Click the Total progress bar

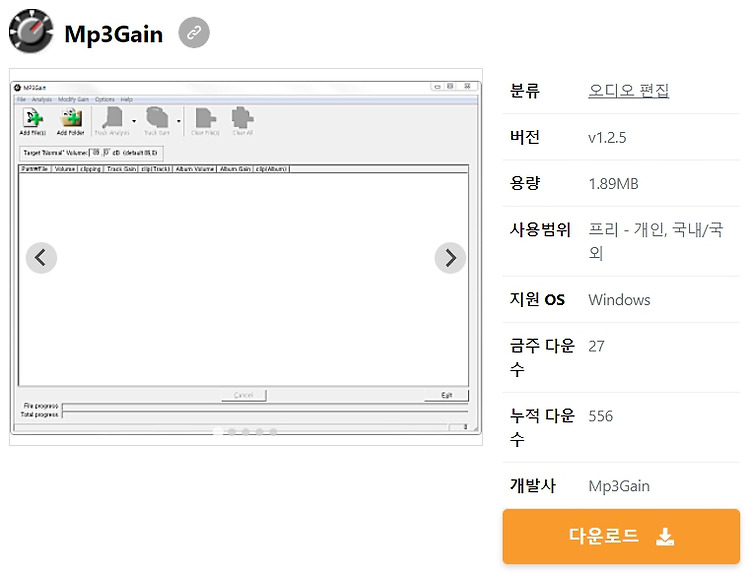coord(265,414)
